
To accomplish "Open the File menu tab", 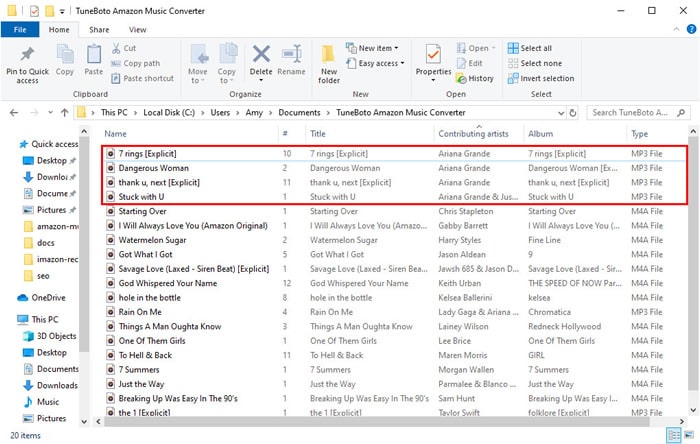I will (20, 29).
